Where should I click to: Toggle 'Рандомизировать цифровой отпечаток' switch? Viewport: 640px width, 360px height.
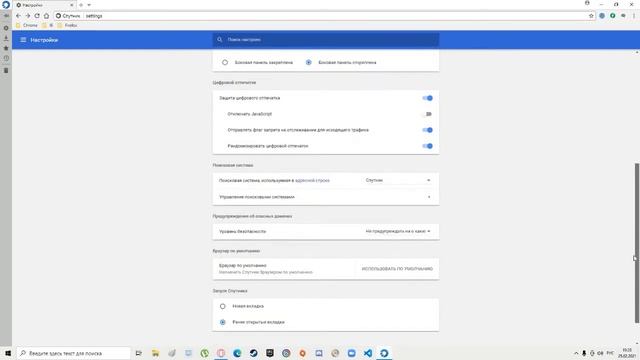click(x=427, y=146)
